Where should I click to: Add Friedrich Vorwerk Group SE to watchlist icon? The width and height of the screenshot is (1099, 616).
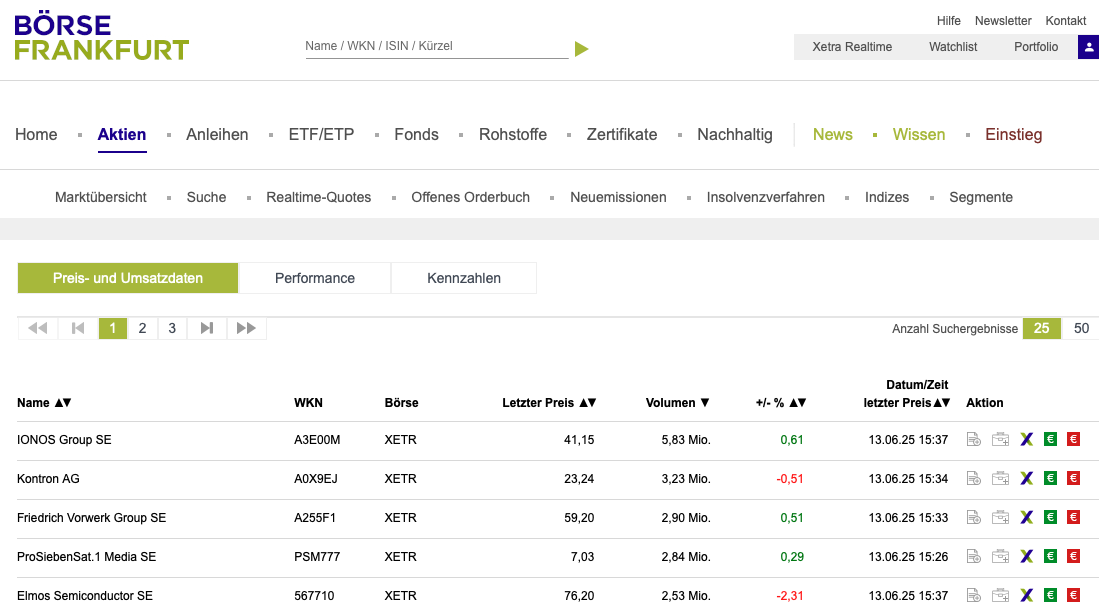coord(974,517)
